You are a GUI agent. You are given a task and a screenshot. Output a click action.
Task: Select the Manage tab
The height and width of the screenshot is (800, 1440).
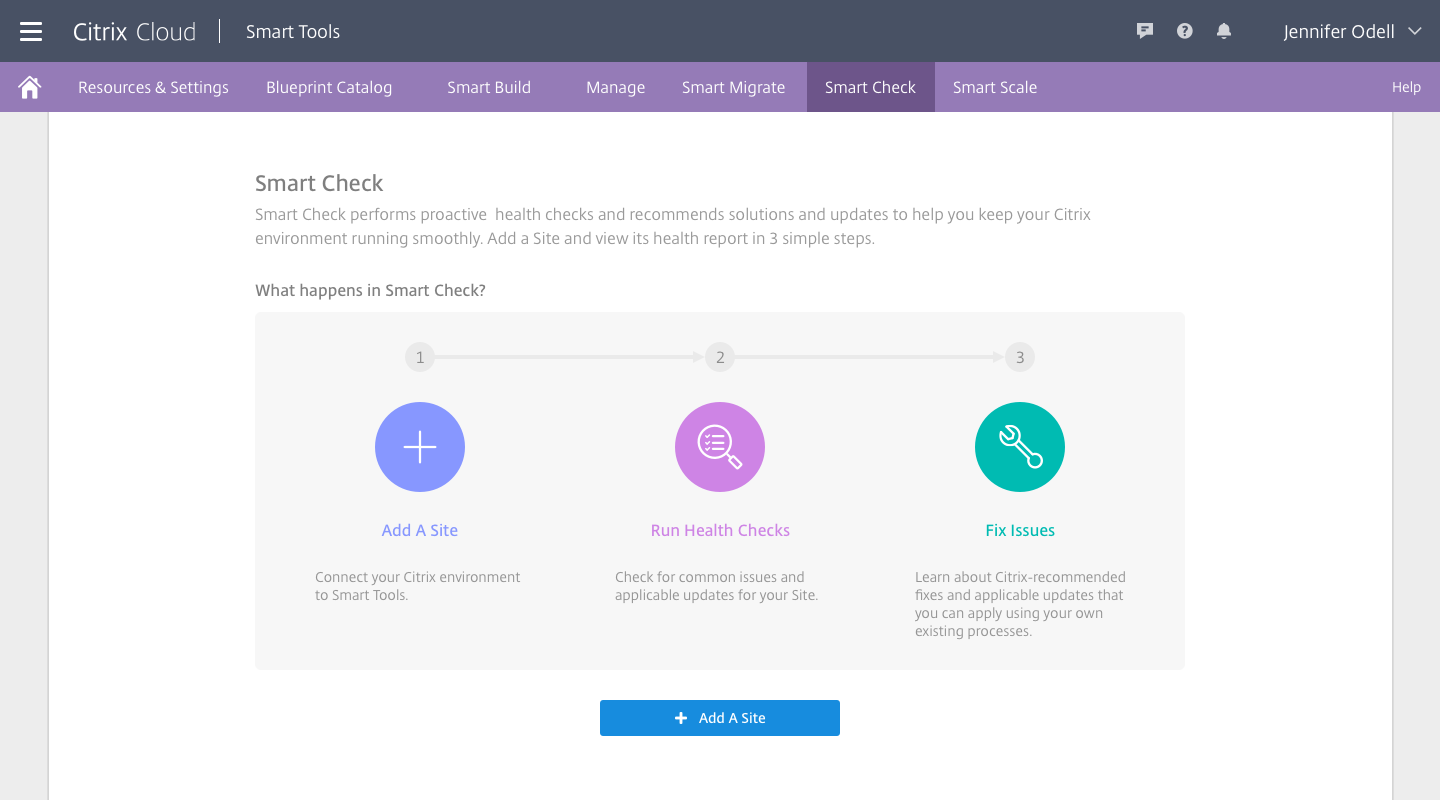point(615,87)
